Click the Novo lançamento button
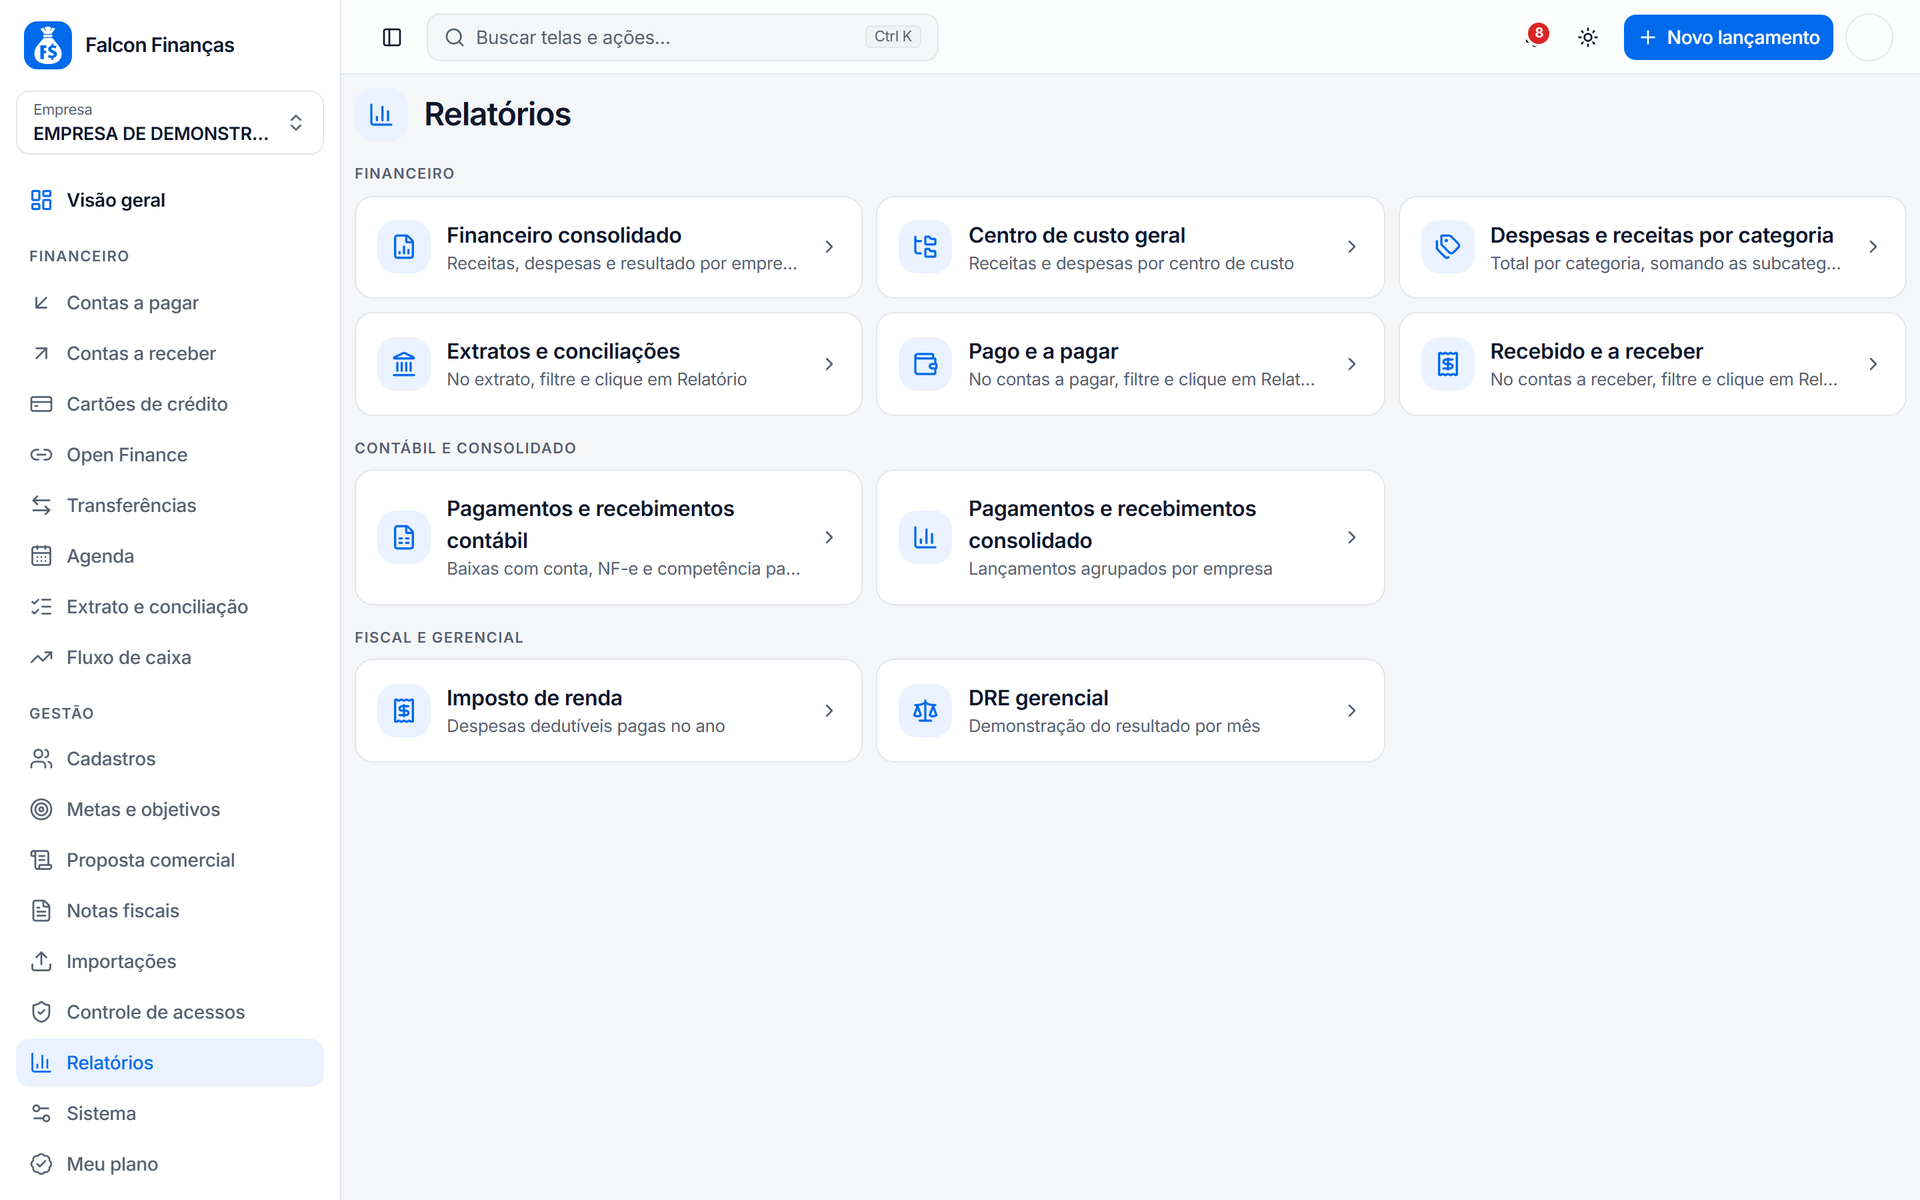Viewport: 1920px width, 1200px height. (1728, 37)
